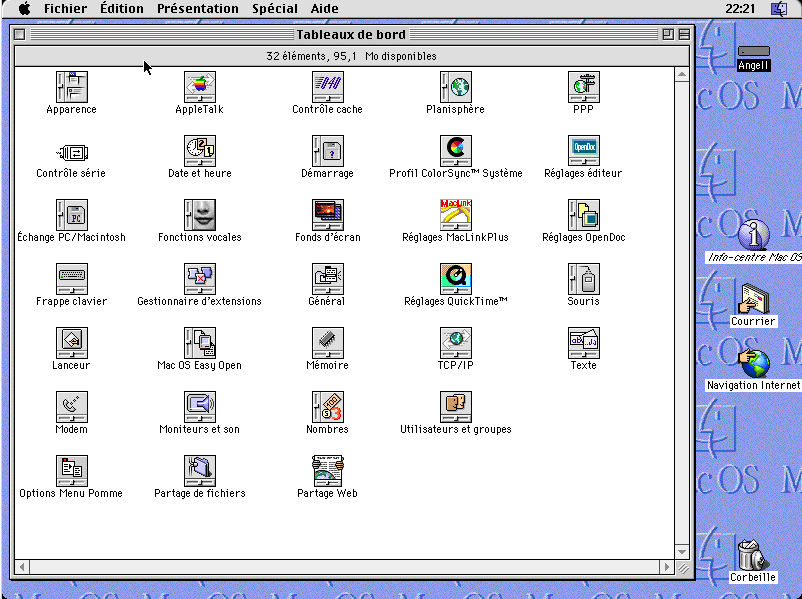Click the vertical scrollbar down arrow
802x599 pixels.
(682, 552)
